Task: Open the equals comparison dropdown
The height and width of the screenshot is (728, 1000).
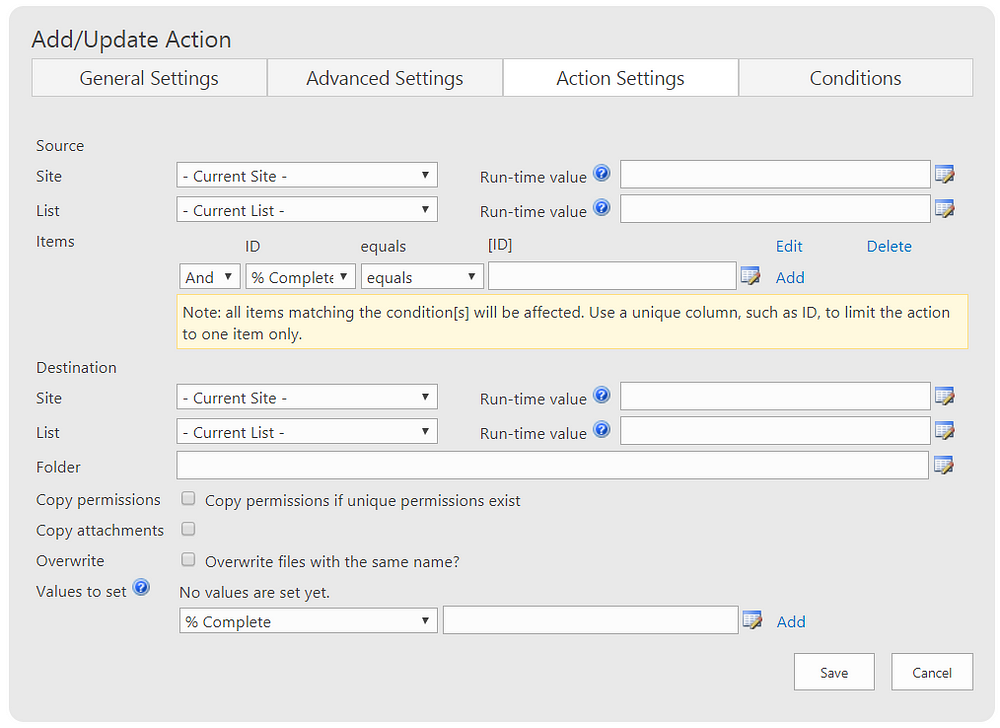Action: pyautogui.click(x=422, y=277)
